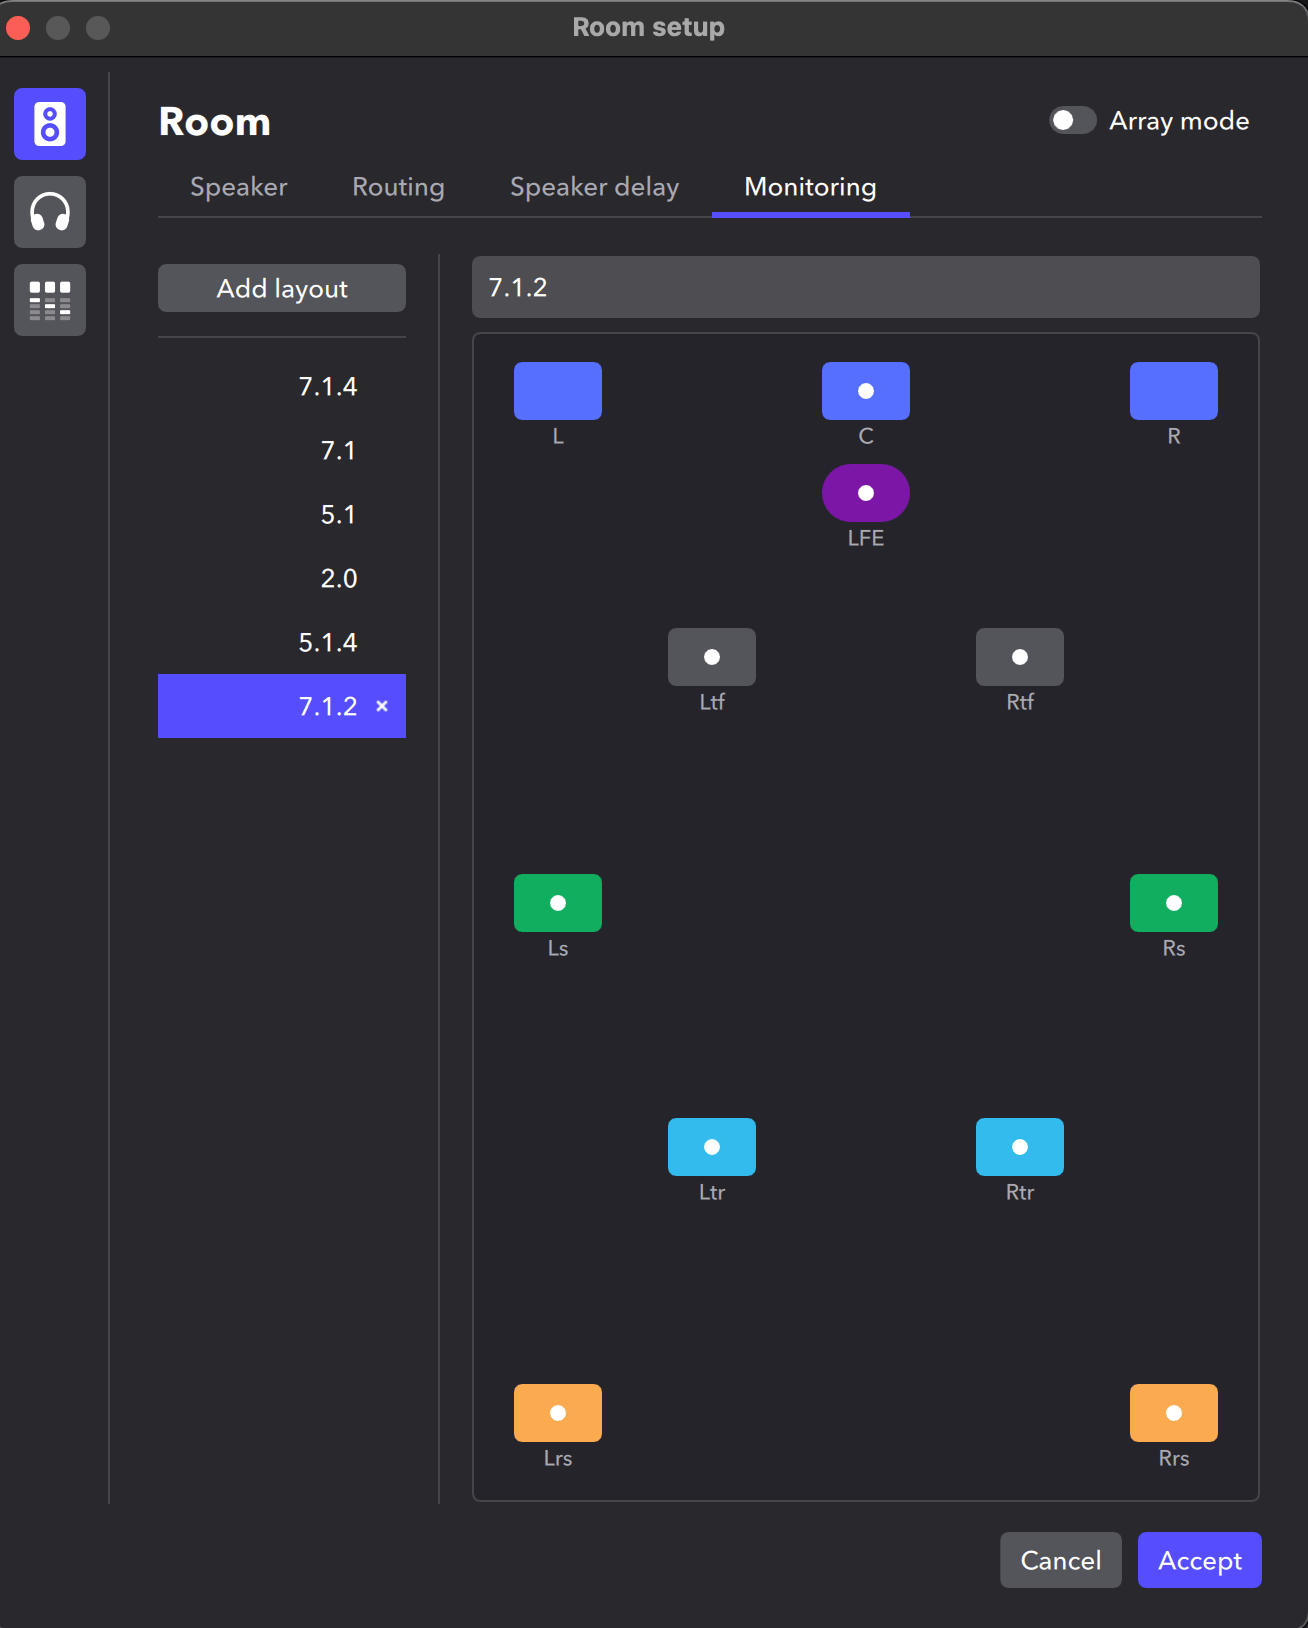Viewport: 1308px width, 1628px height.
Task: Click the 7.1.2 layout name field
Action: (x=866, y=287)
